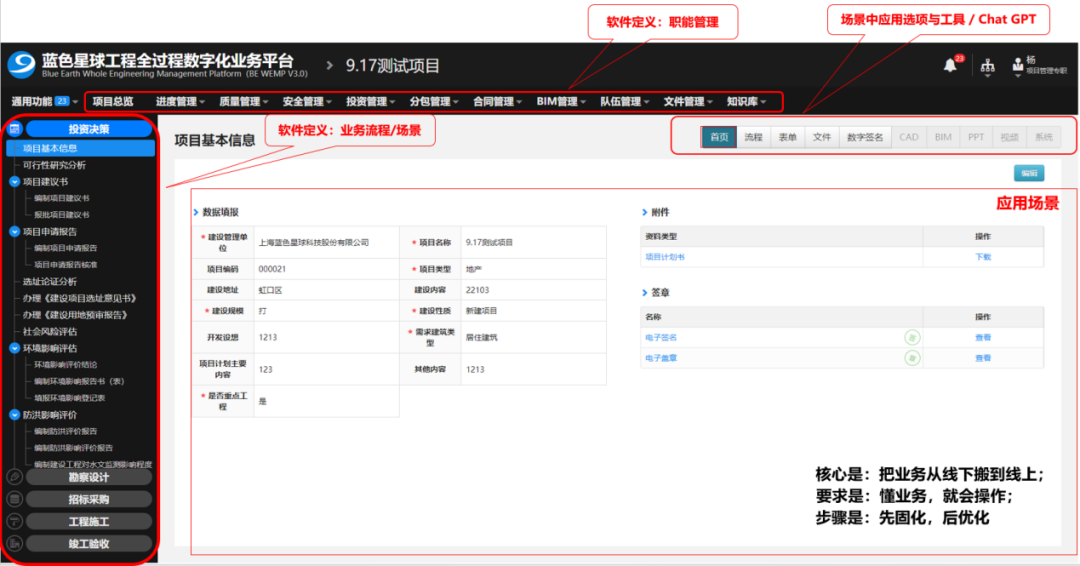Screen dimensions: 1080x566
Task: Switch to the 流程 tab
Action: pos(753,138)
